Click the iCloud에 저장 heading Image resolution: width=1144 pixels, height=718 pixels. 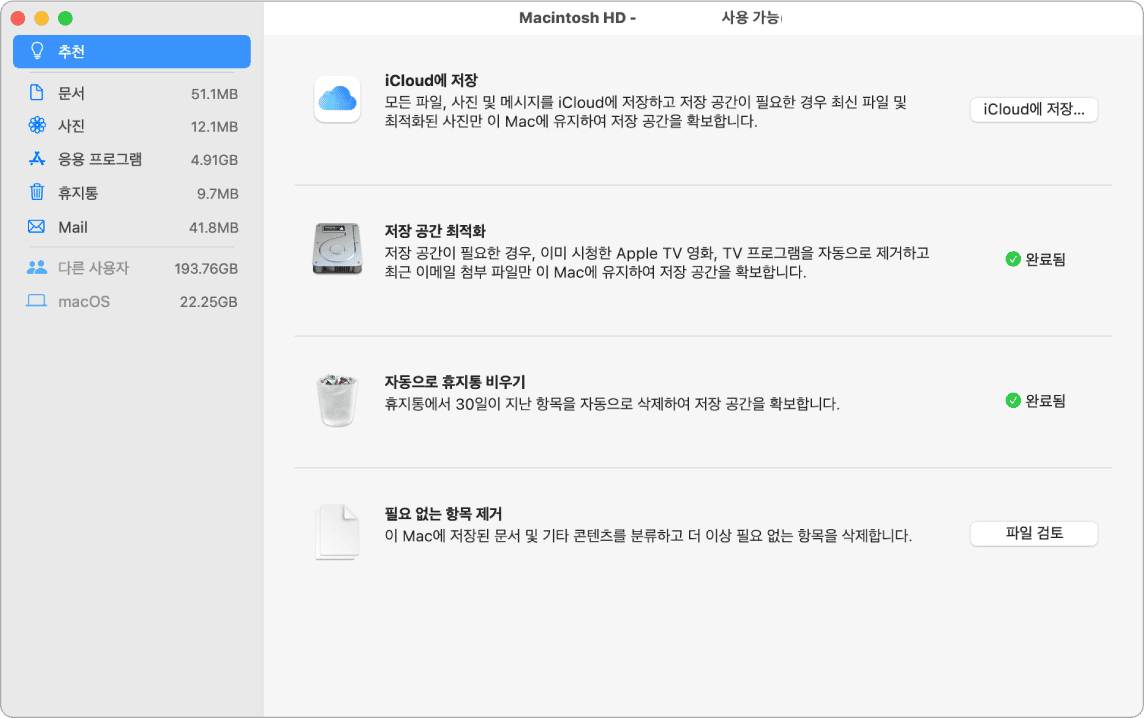coord(431,80)
